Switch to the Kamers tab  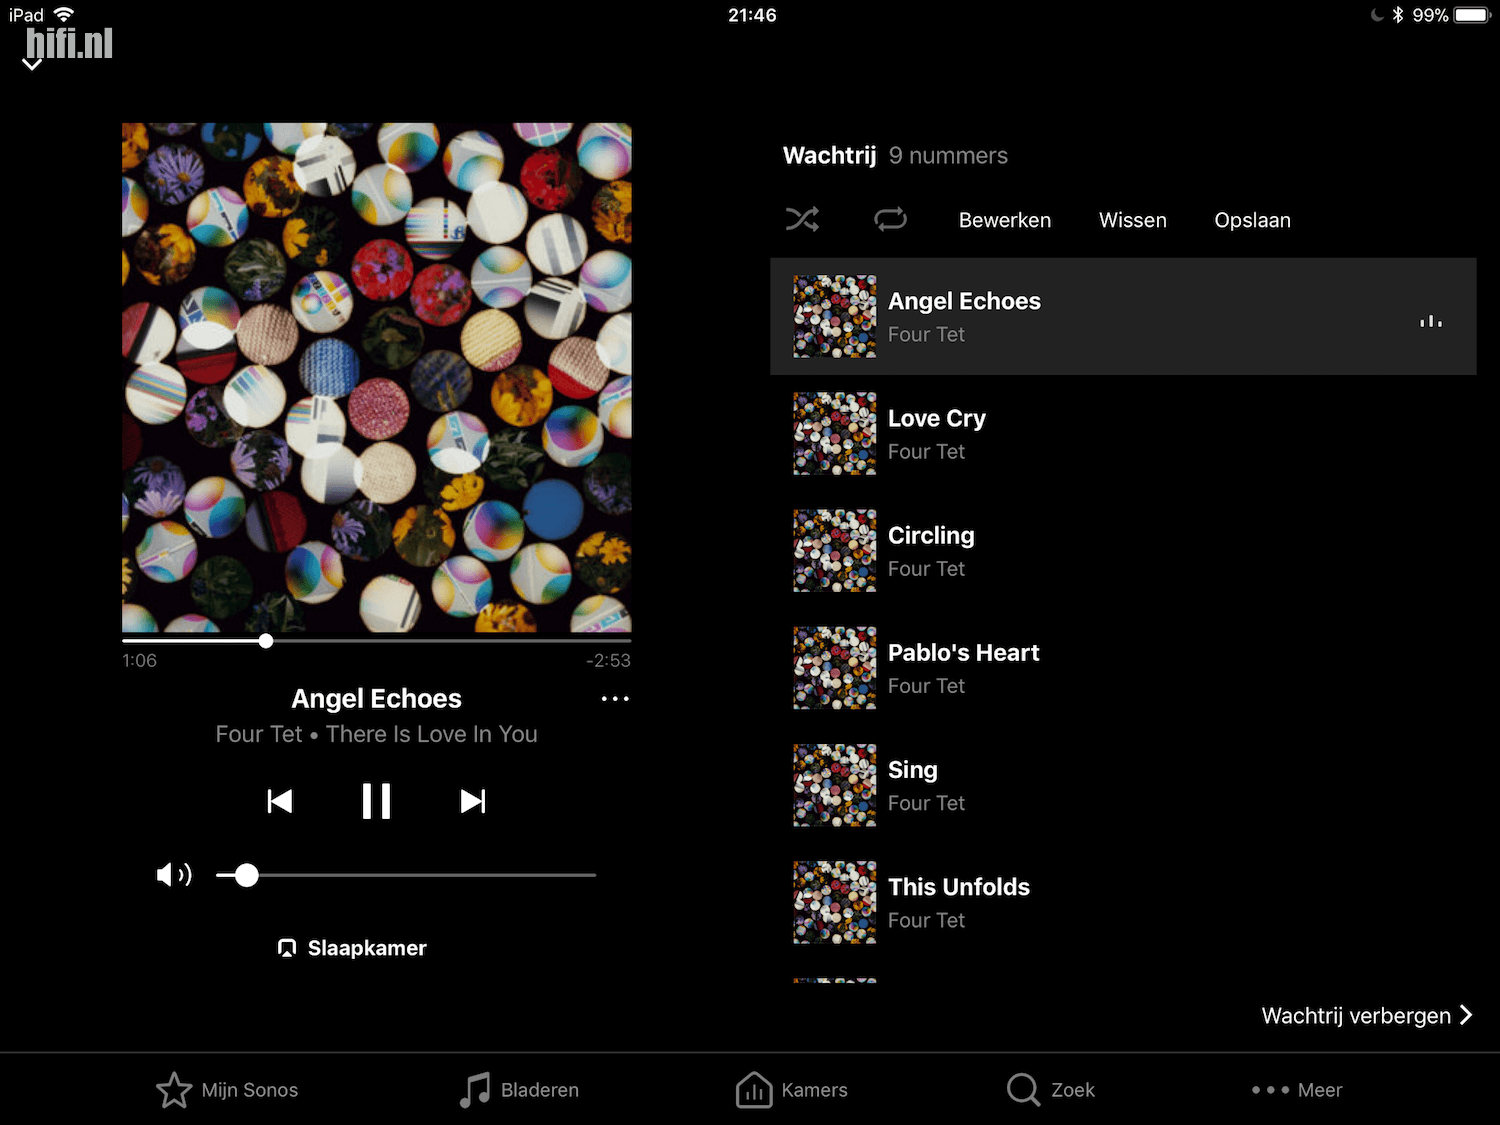click(x=792, y=1090)
